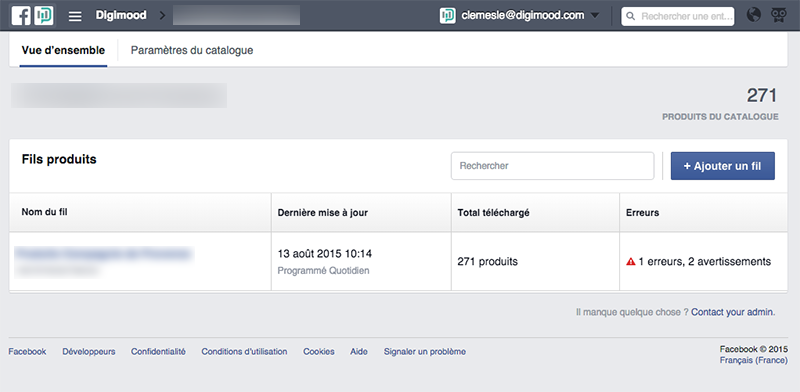Click the red warning triangle icon
Screen dimensions: 800x392
[631, 262]
